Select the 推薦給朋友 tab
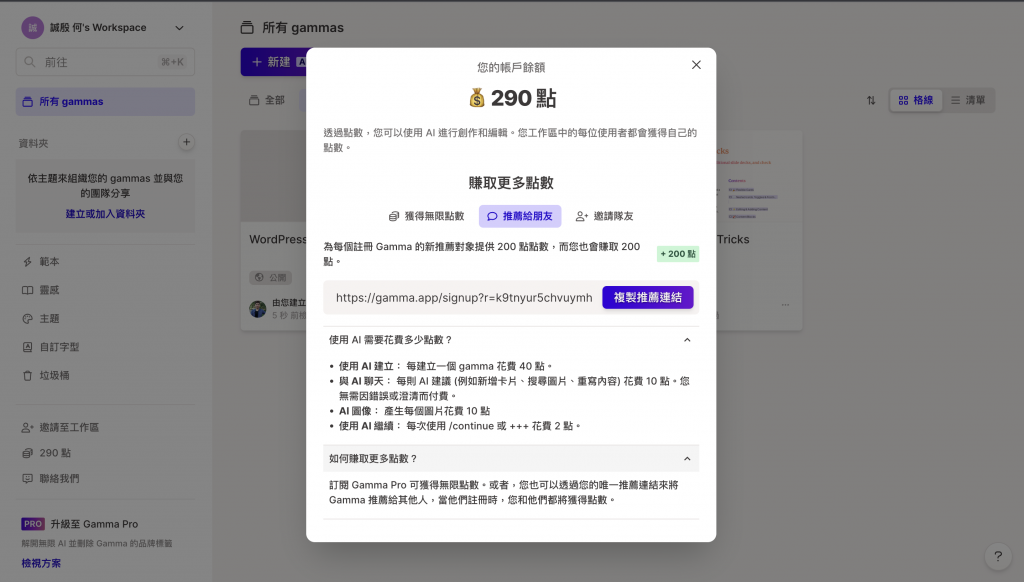 [x=520, y=216]
